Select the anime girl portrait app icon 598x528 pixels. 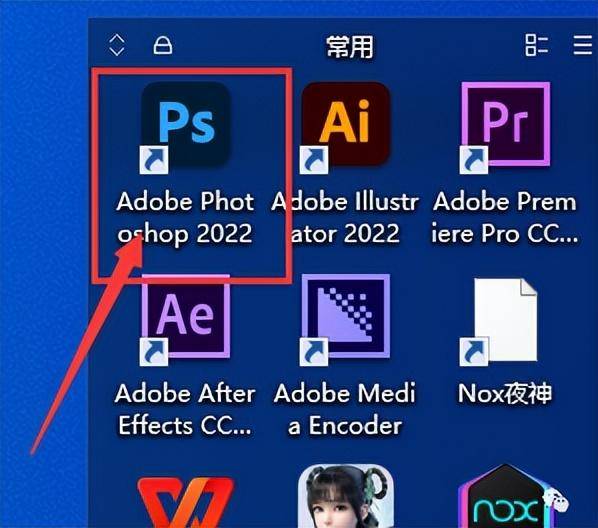[x=345, y=496]
